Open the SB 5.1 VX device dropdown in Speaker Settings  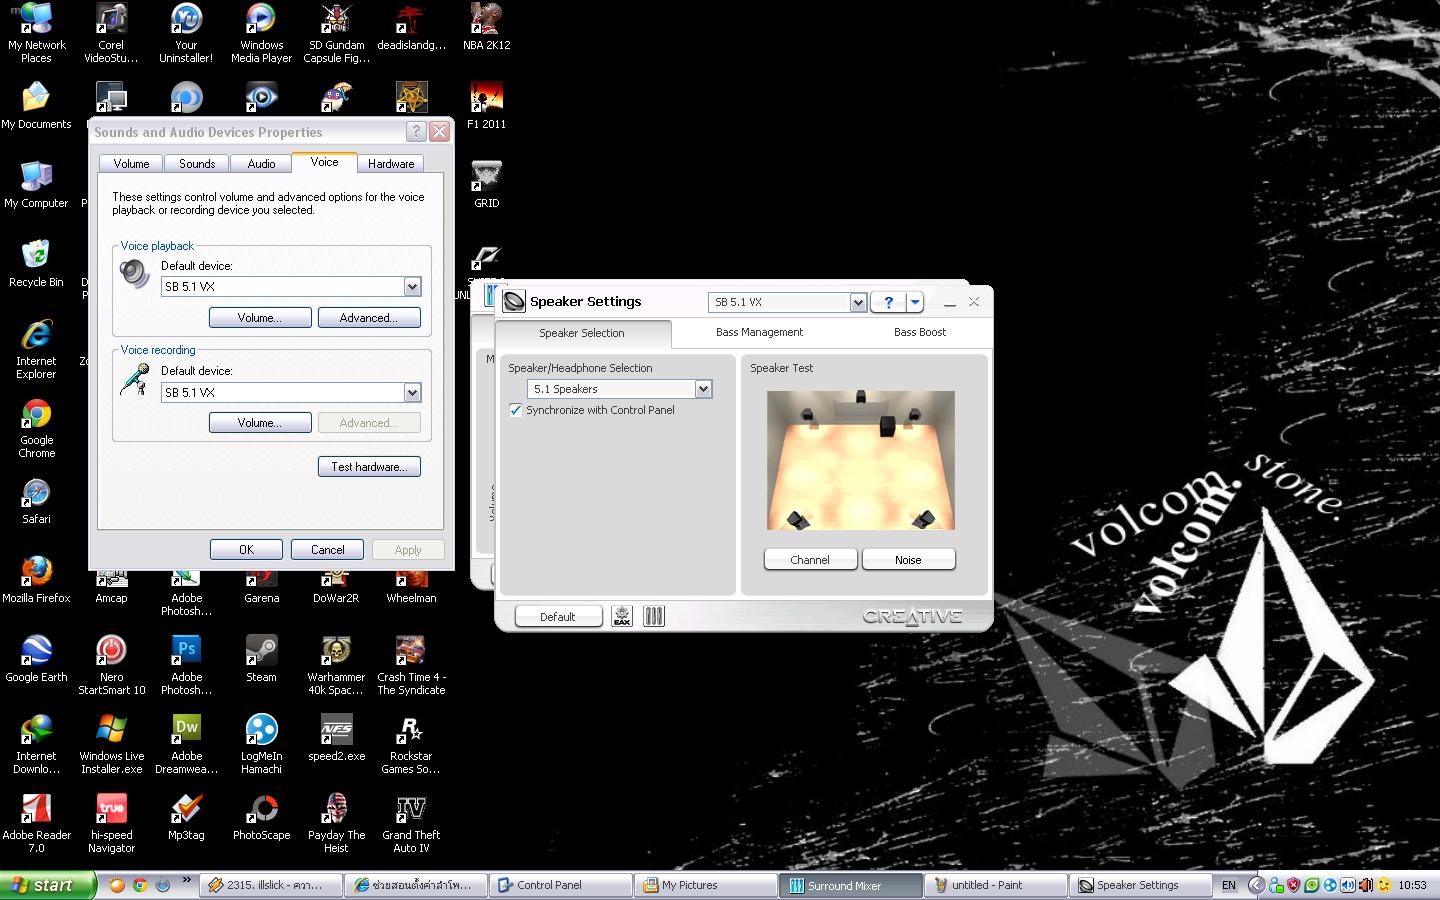[857, 302]
